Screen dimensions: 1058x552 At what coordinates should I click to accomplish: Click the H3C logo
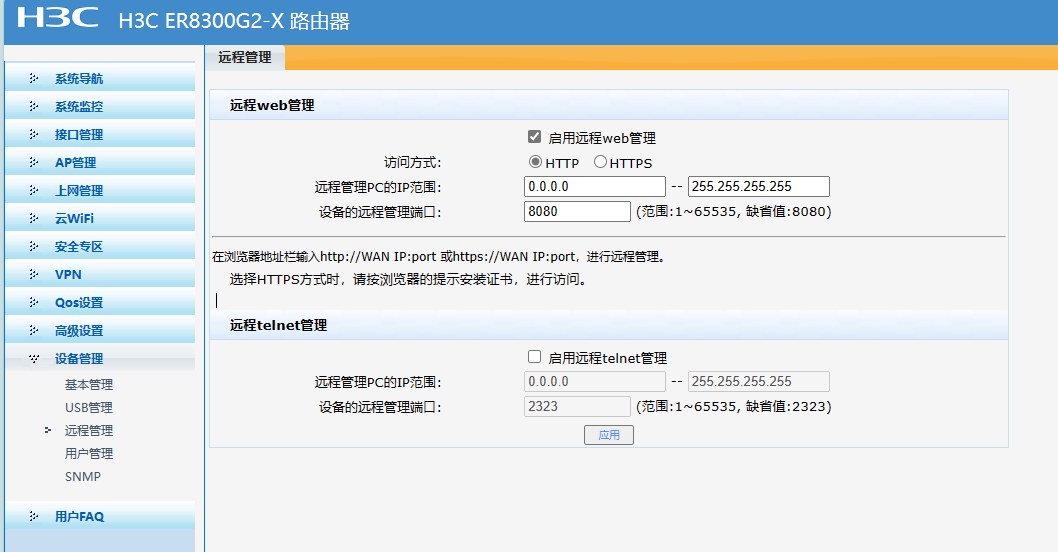pos(57,18)
